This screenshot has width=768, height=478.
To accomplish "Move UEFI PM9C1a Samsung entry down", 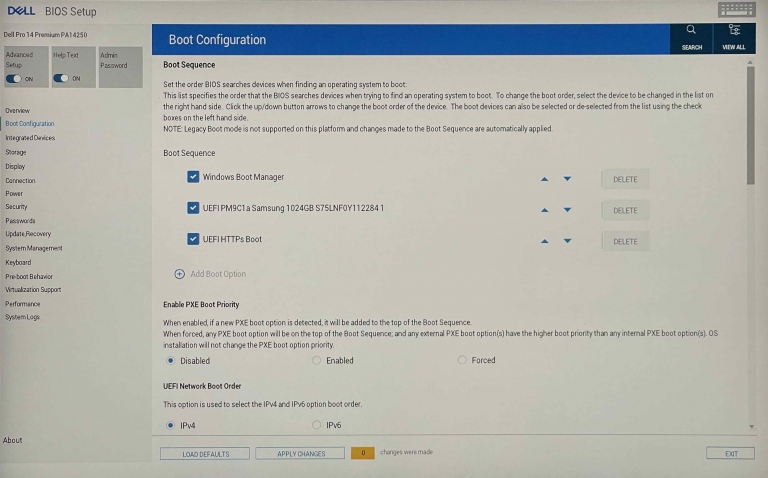I will click(567, 210).
